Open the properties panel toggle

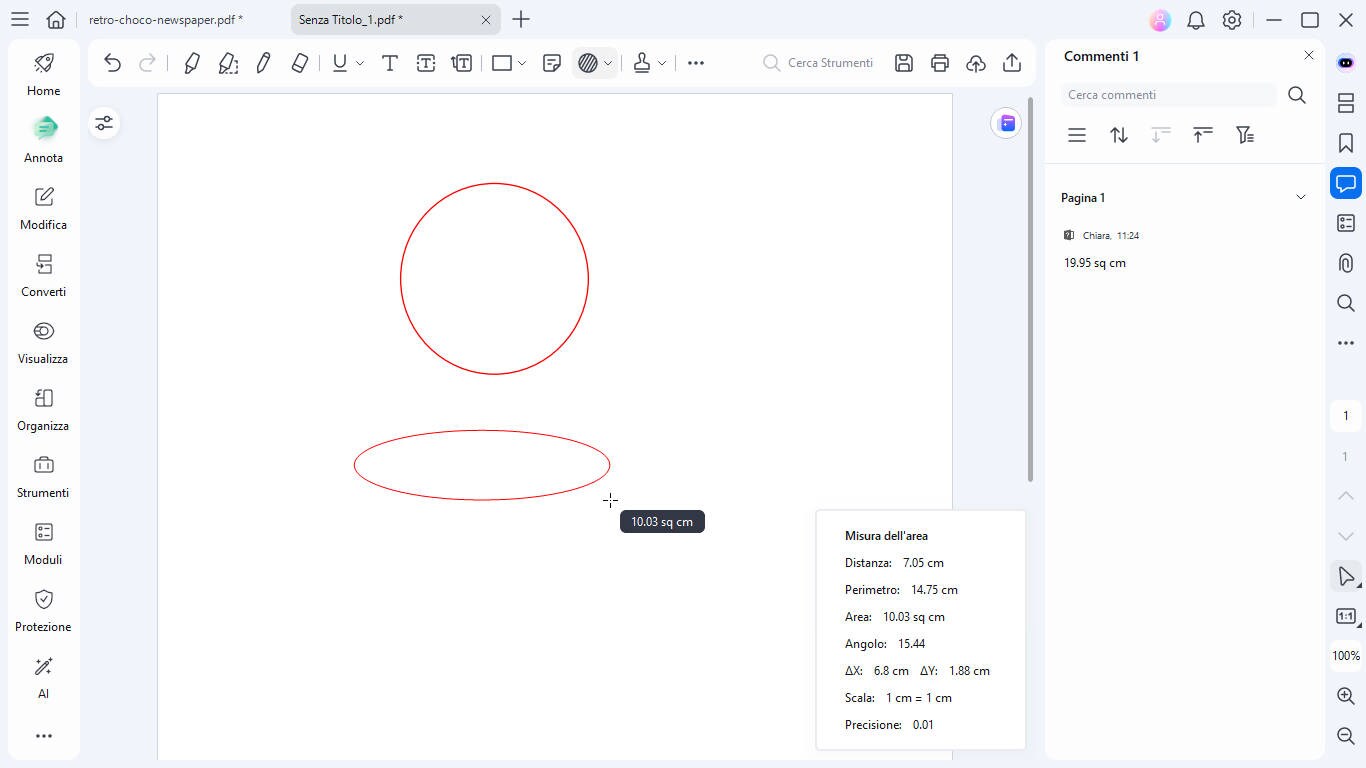pos(104,123)
